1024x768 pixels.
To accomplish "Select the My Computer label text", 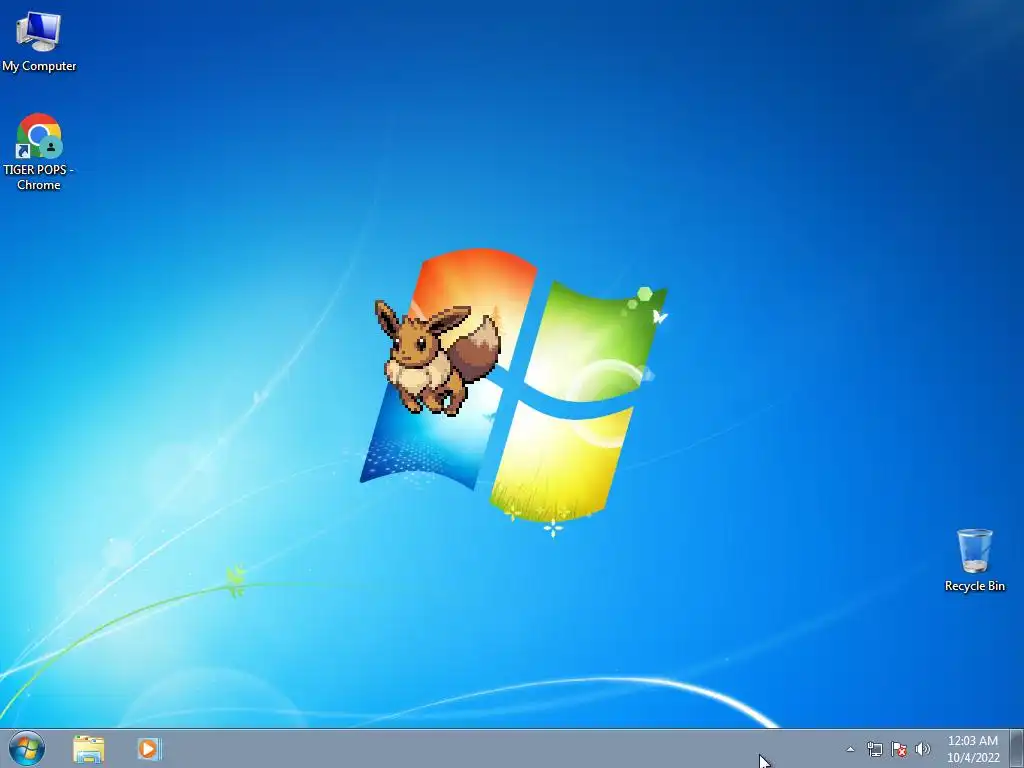I will pyautogui.click(x=39, y=66).
